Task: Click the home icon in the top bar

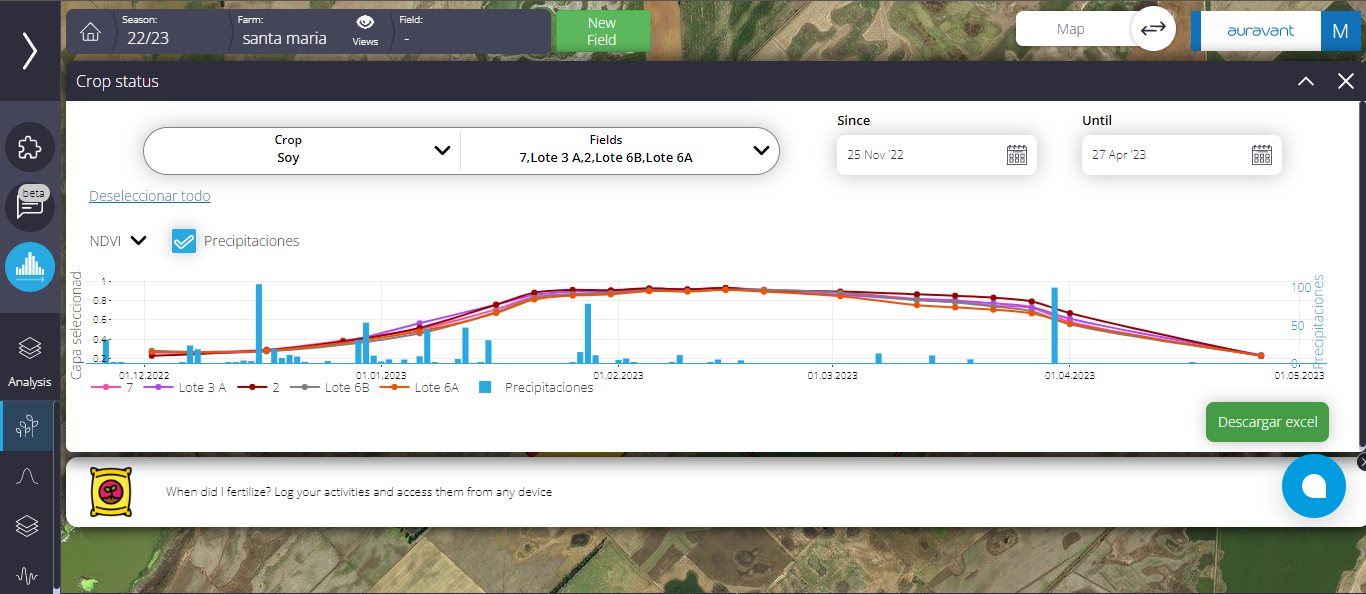Action: [90, 31]
